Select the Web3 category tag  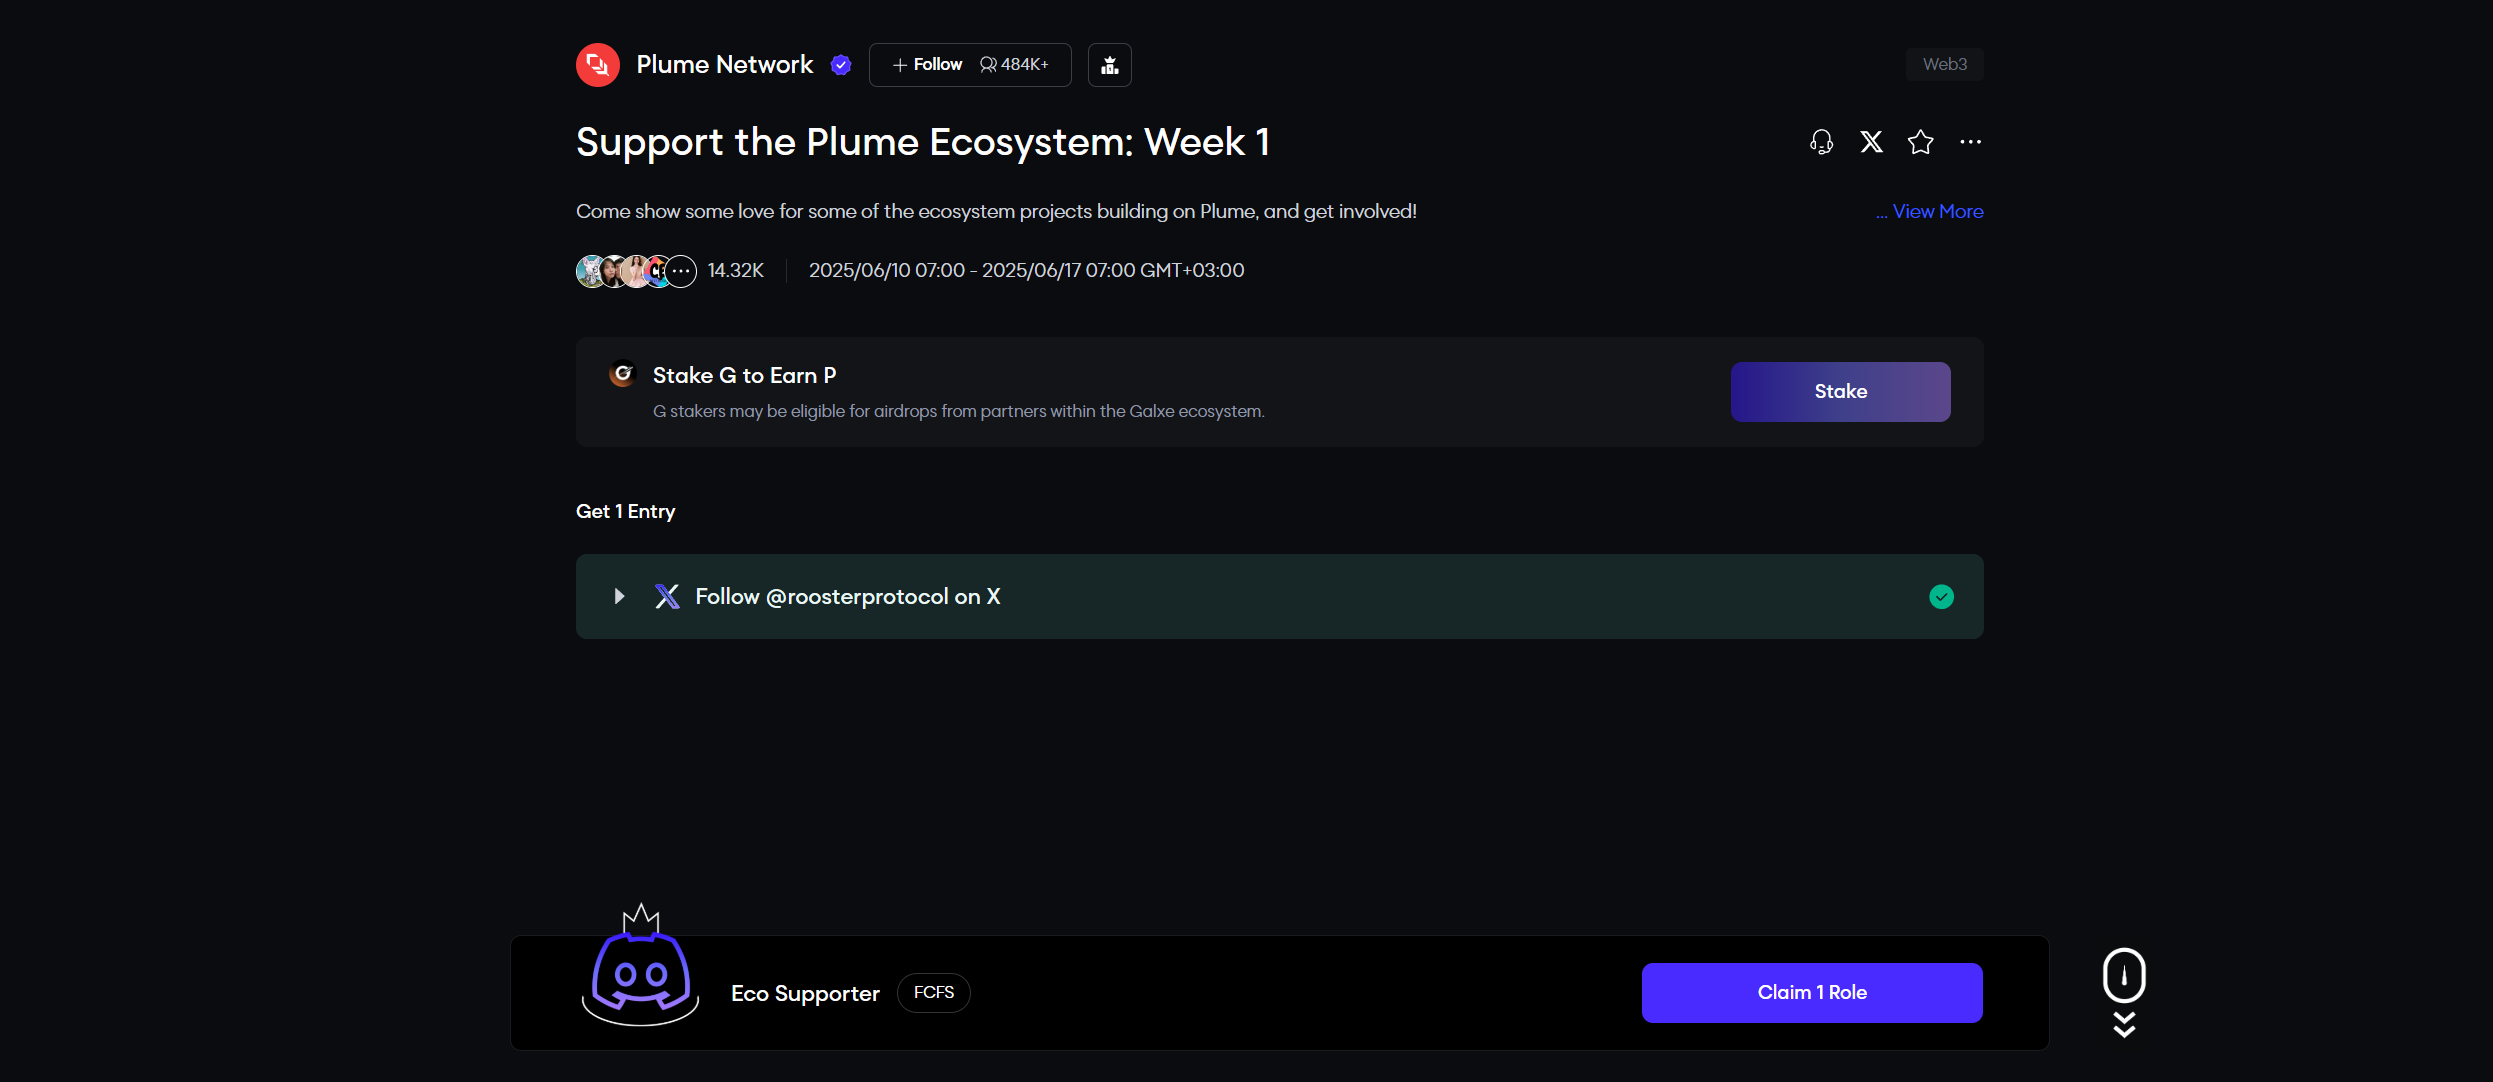tap(1944, 65)
